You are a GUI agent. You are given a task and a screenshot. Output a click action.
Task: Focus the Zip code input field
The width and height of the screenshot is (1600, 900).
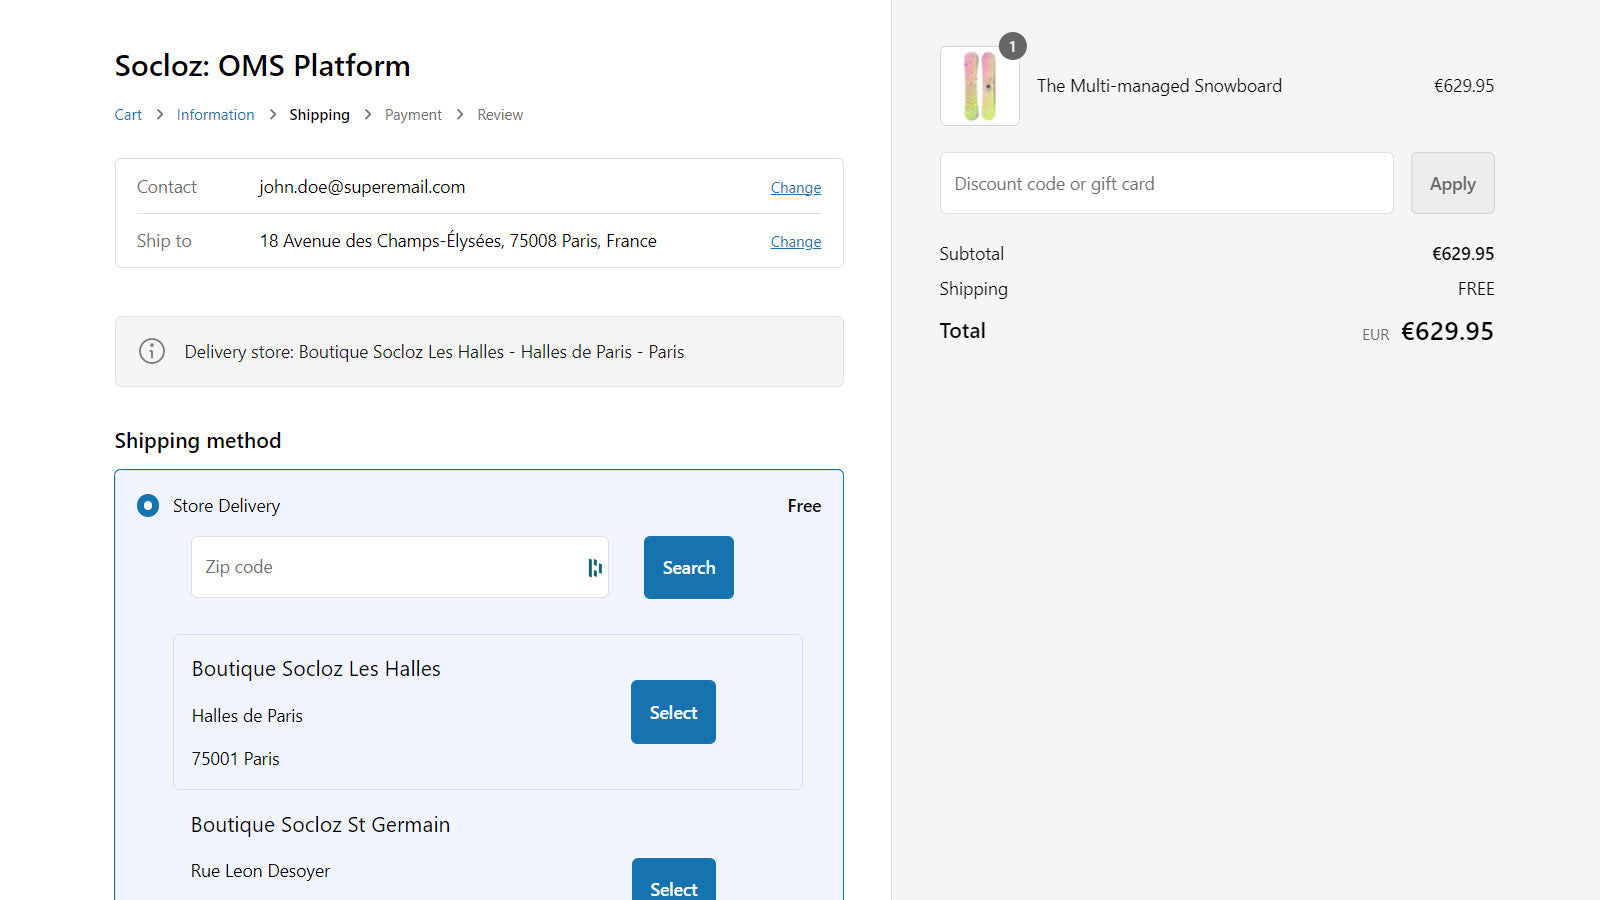tap(400, 567)
